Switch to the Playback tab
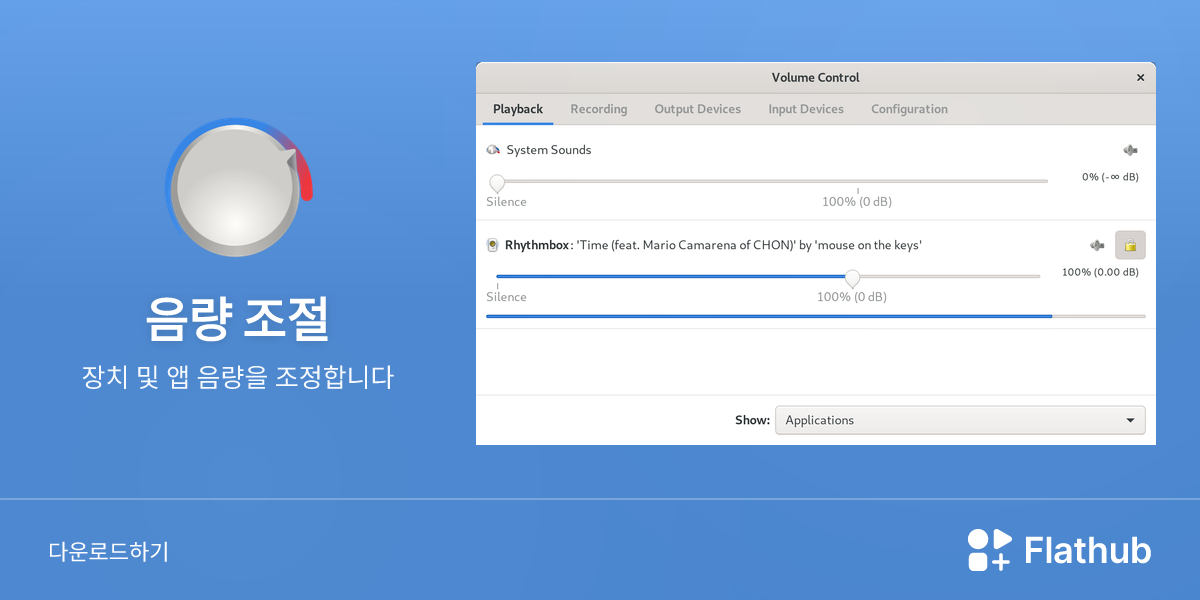Image resolution: width=1200 pixels, height=600 pixels. tap(518, 109)
